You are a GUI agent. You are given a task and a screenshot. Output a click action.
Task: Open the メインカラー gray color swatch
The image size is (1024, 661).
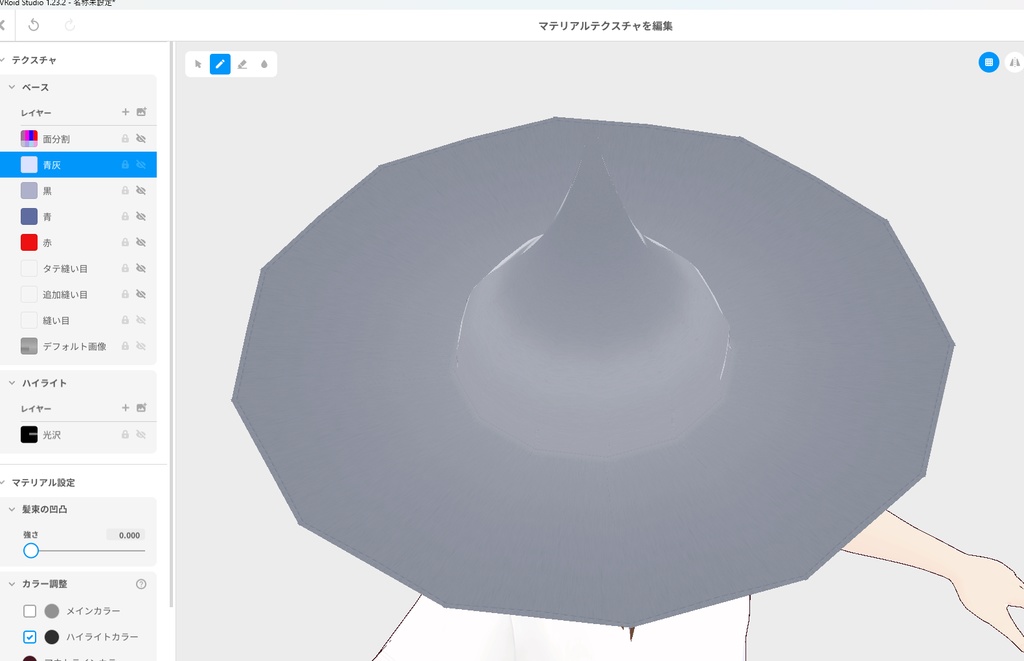(x=52, y=611)
